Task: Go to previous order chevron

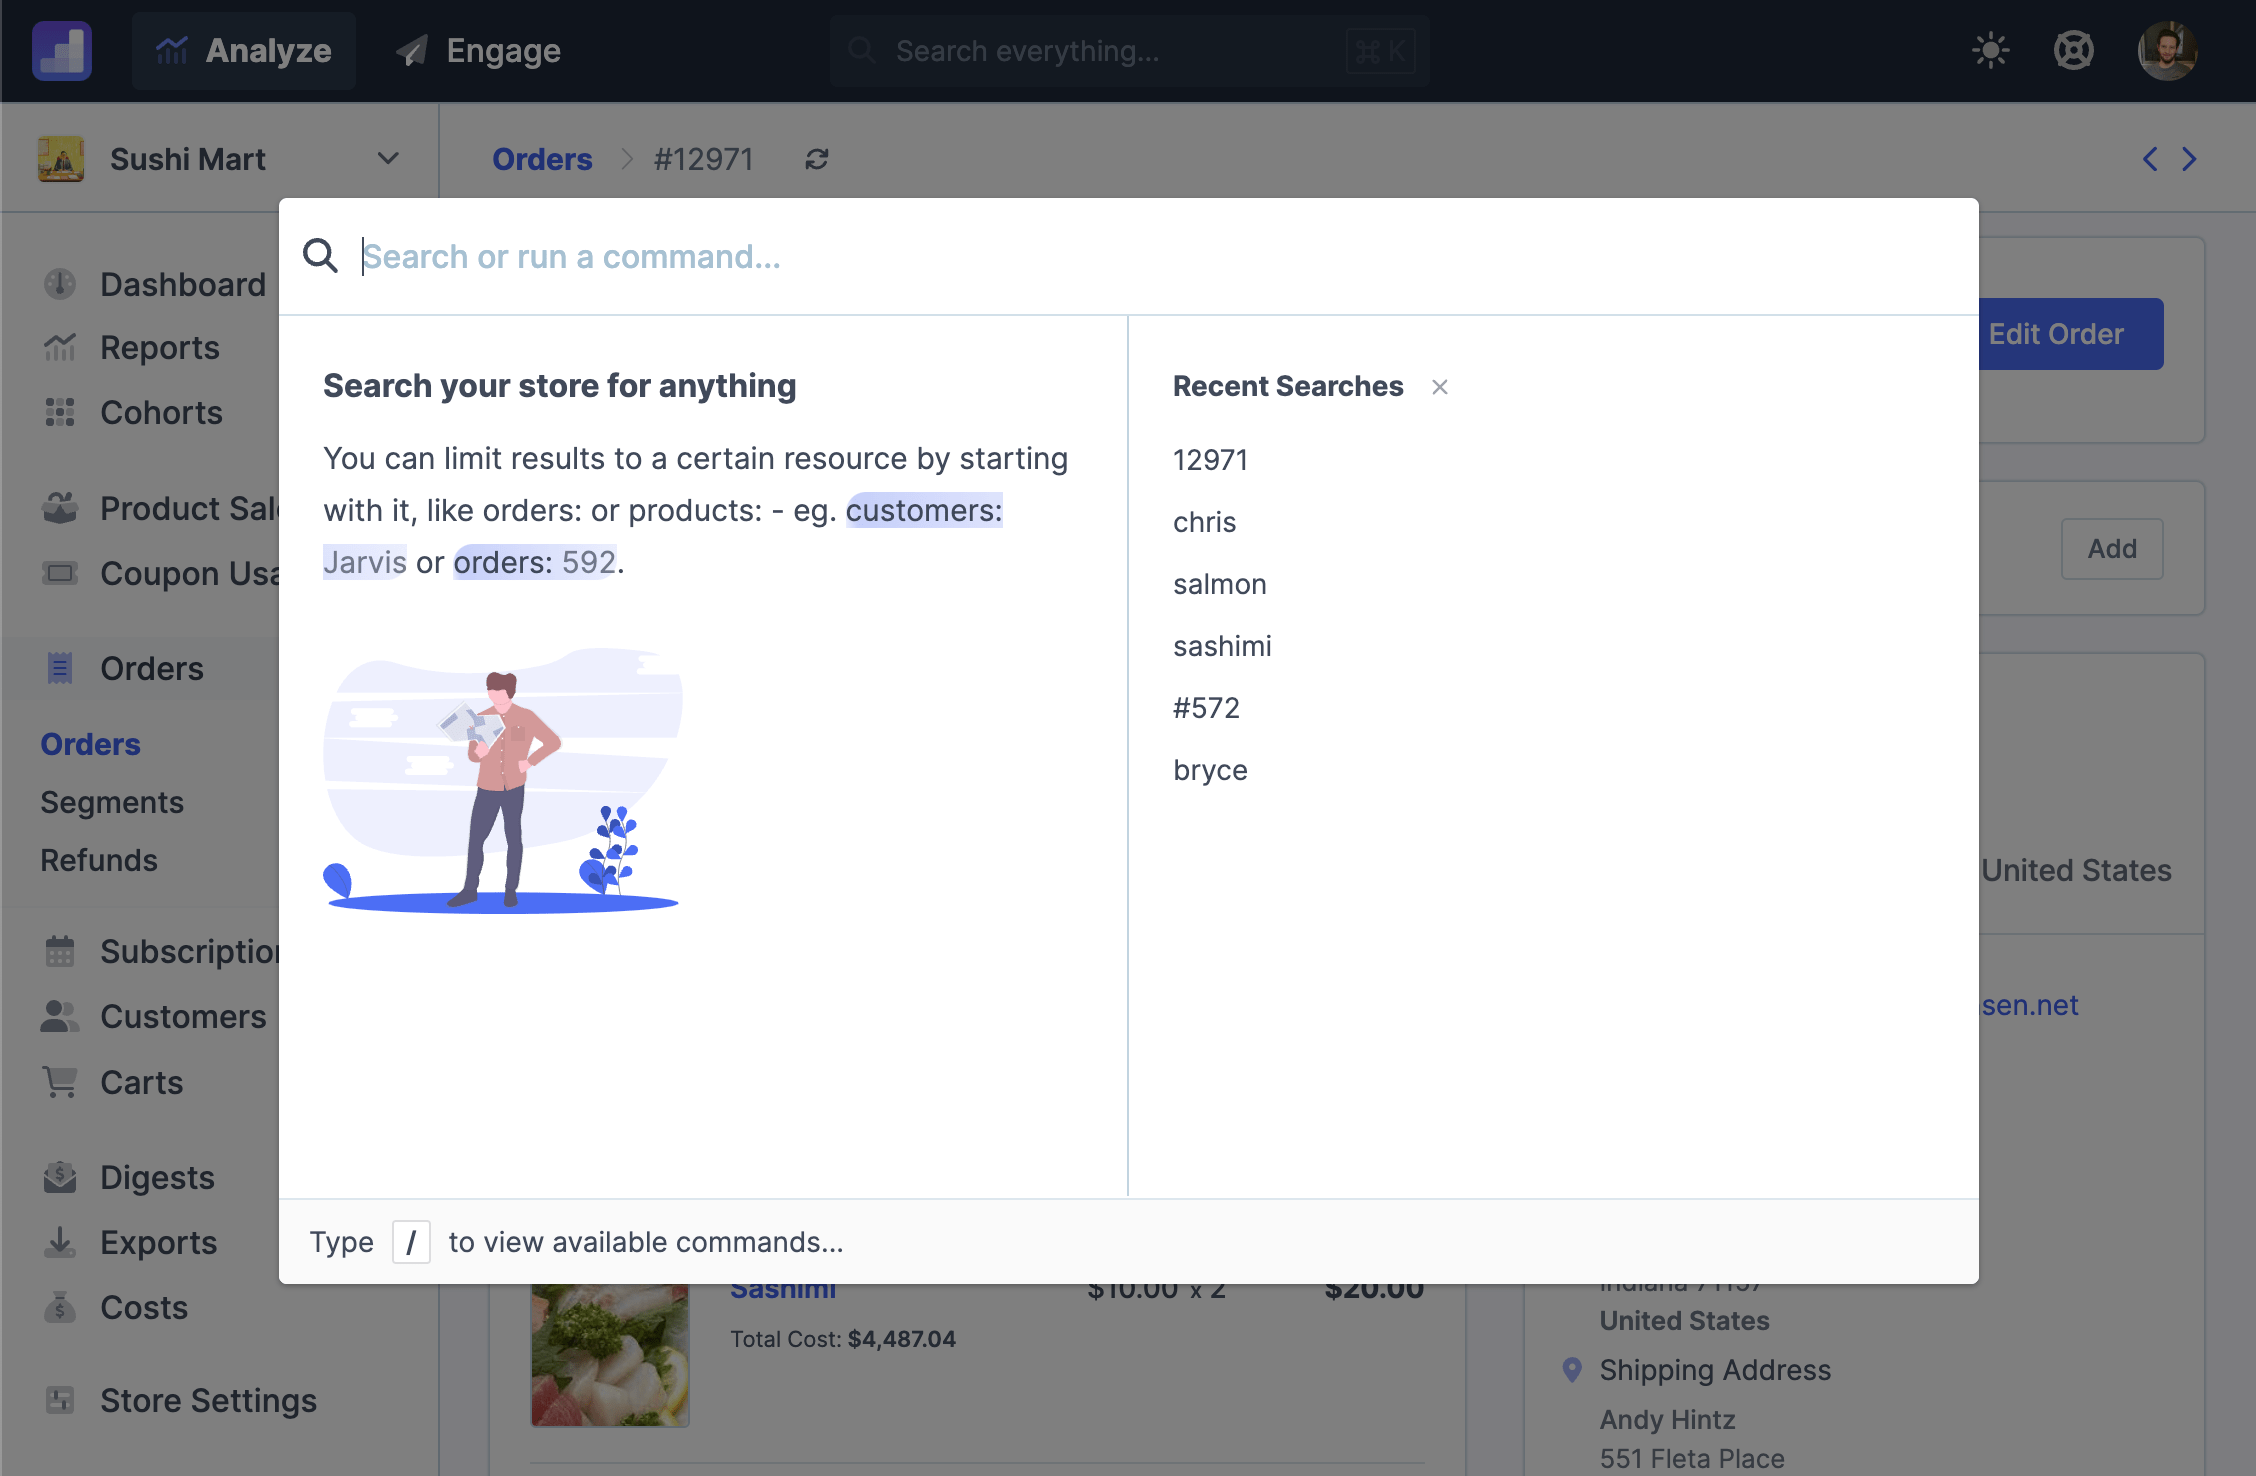Action: [2150, 159]
